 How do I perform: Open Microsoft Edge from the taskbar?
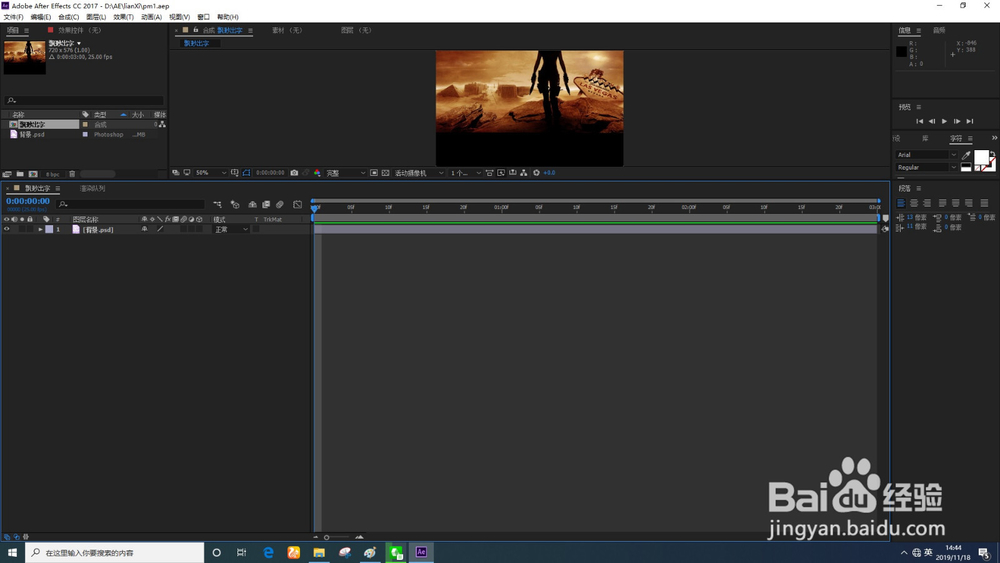[268, 552]
